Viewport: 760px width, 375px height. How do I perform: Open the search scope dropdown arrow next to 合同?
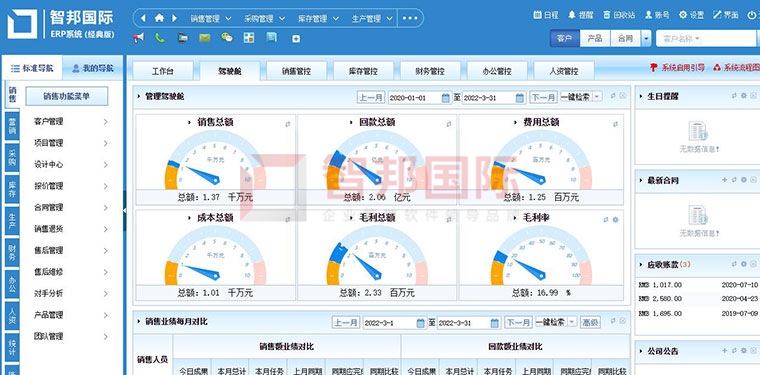tap(646, 38)
